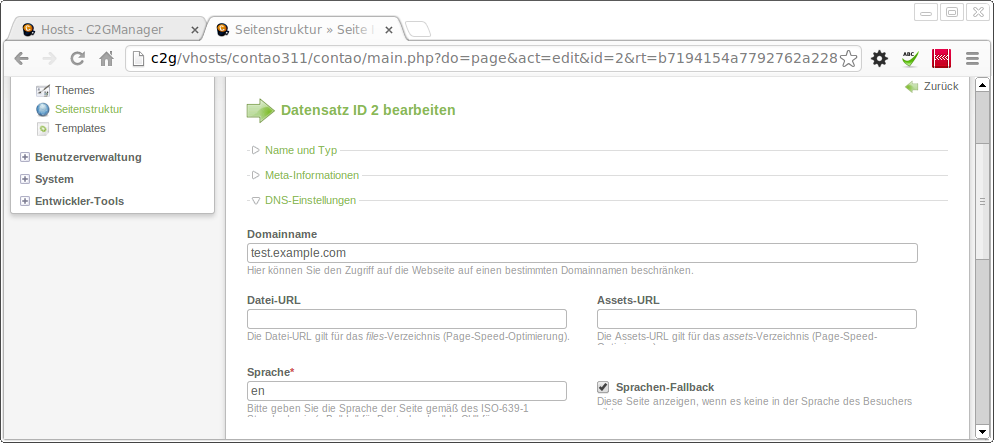
Task: Click the red extension icon in toolbar
Action: click(941, 59)
